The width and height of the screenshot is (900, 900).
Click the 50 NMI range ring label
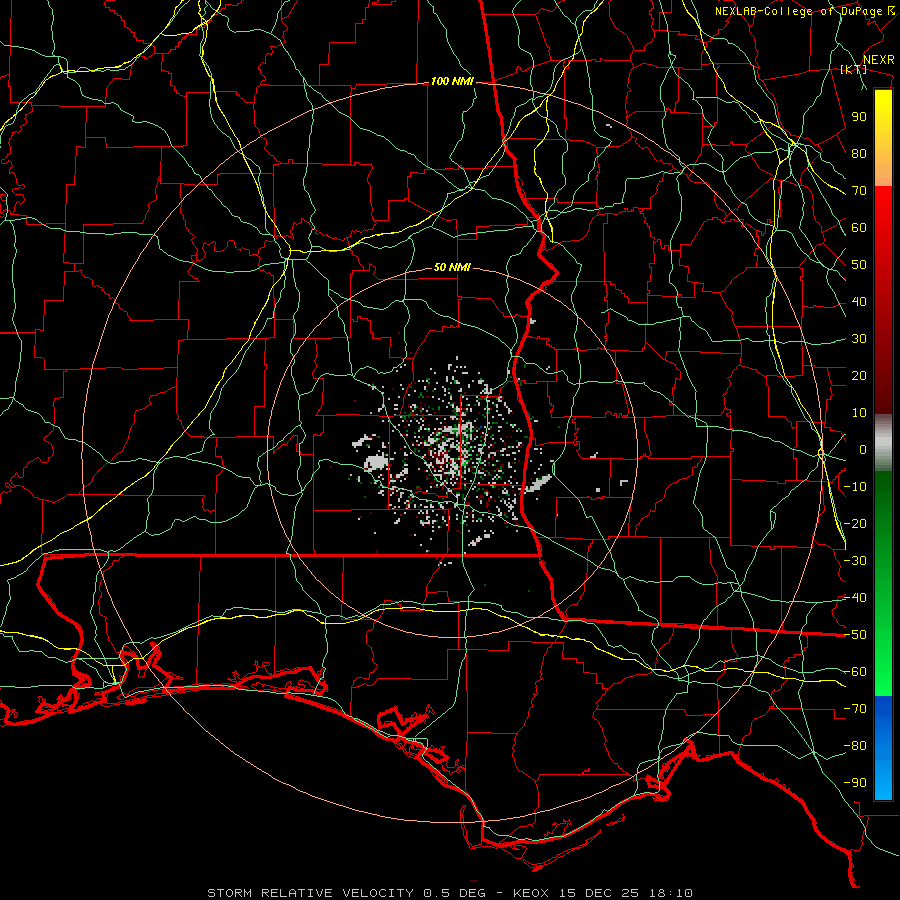pyautogui.click(x=452, y=267)
